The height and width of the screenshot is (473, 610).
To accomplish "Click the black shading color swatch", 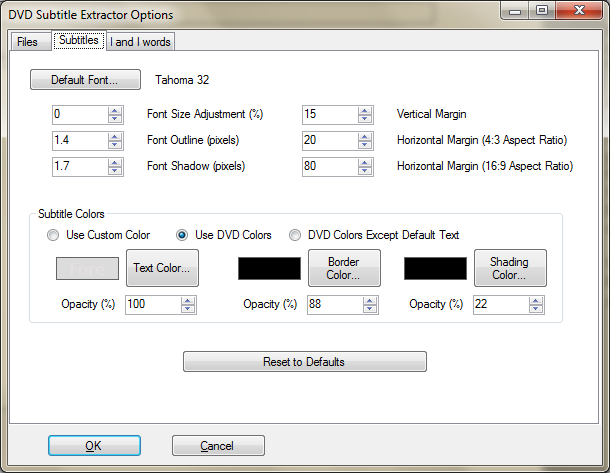I will (x=435, y=268).
